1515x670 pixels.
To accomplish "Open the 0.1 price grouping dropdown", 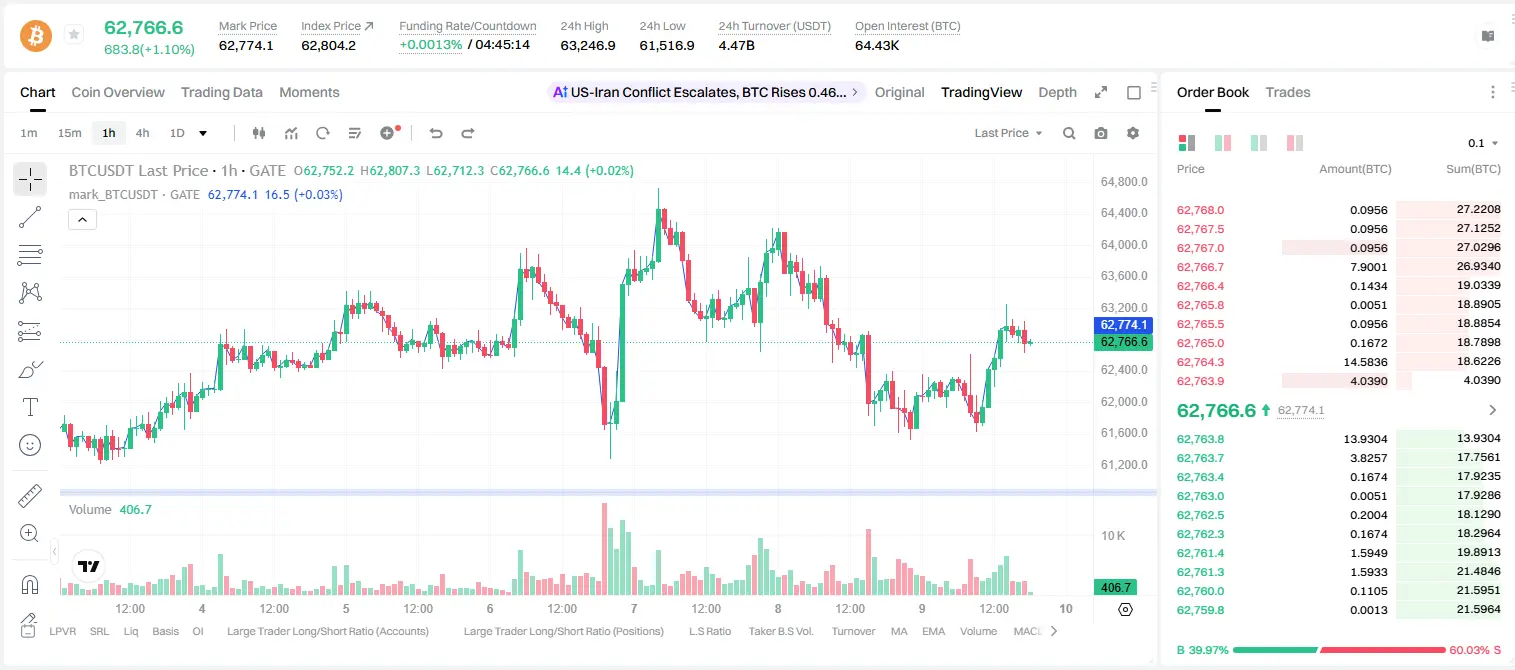I will click(1483, 143).
